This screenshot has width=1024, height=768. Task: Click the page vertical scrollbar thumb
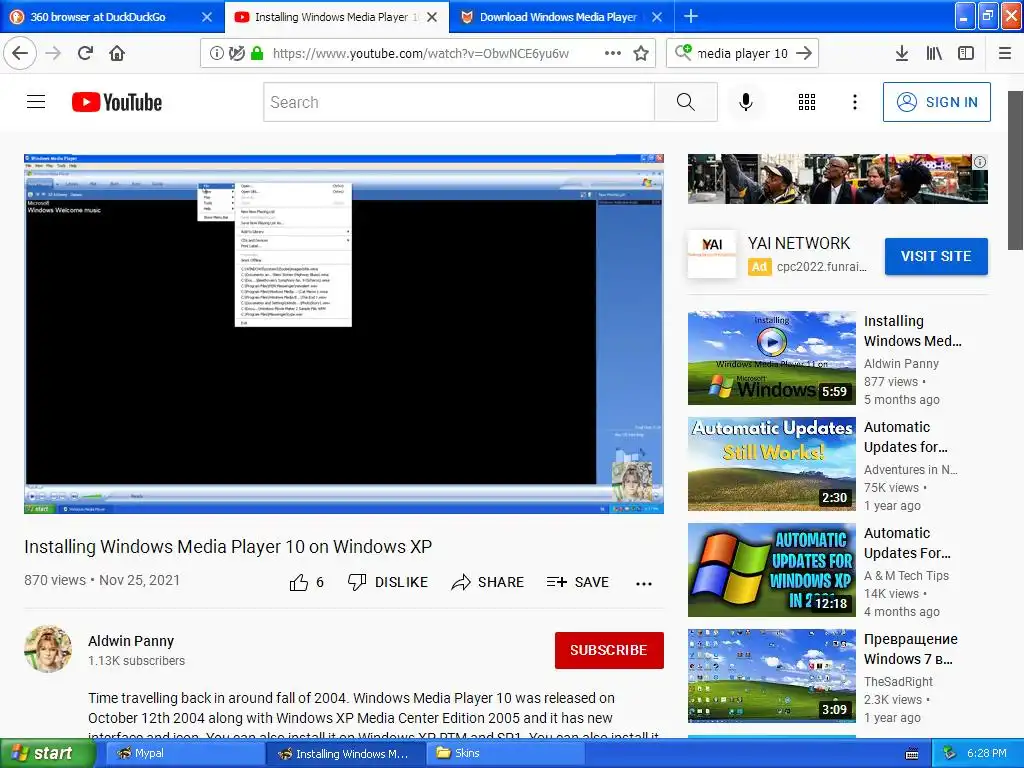click(x=1016, y=170)
